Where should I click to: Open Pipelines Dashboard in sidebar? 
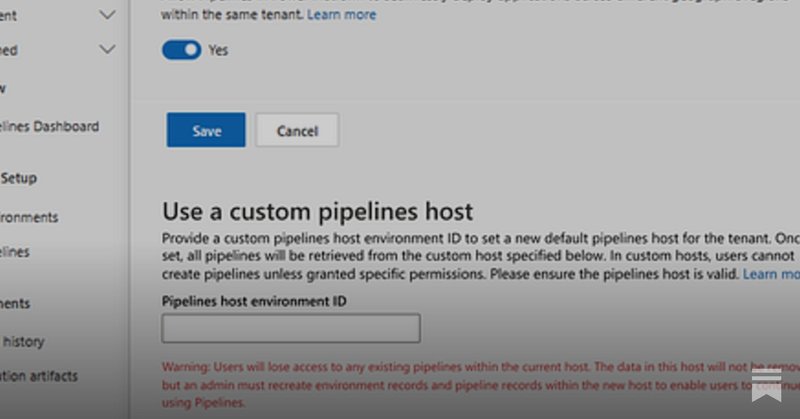click(x=49, y=127)
